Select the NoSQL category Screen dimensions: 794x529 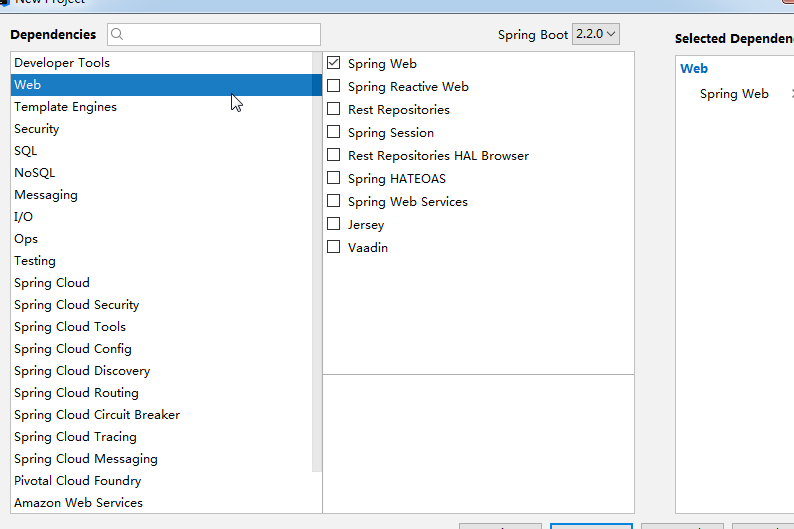[x=162, y=173]
